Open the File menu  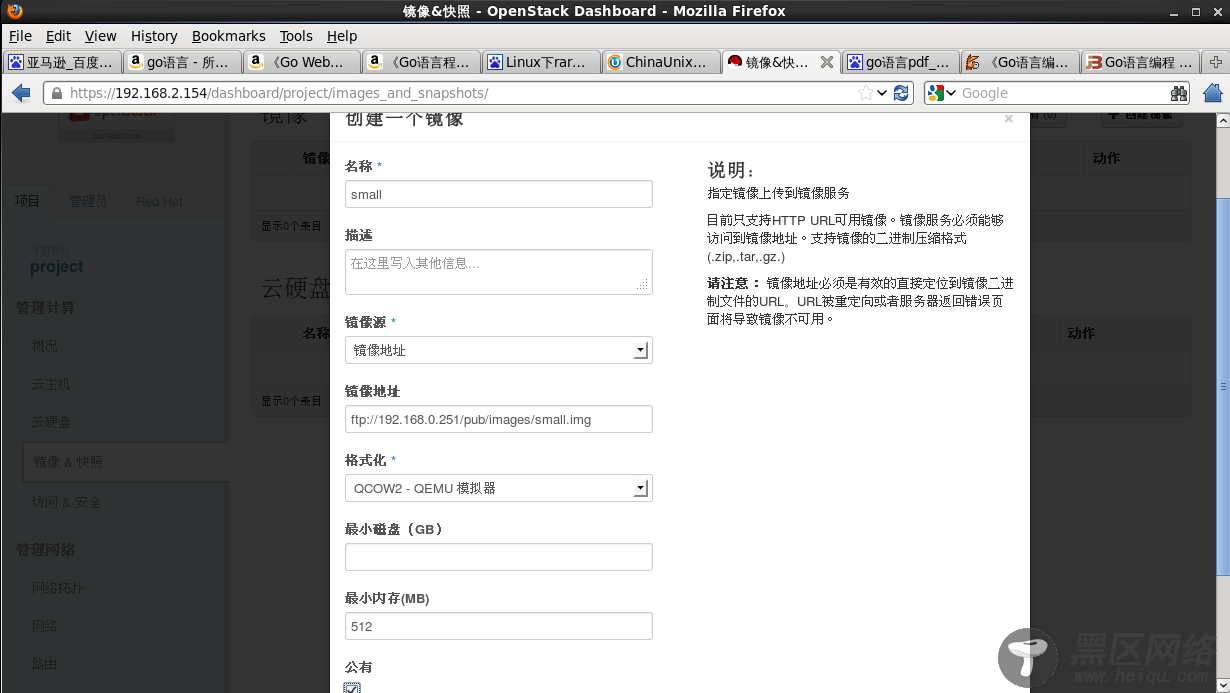click(x=20, y=36)
